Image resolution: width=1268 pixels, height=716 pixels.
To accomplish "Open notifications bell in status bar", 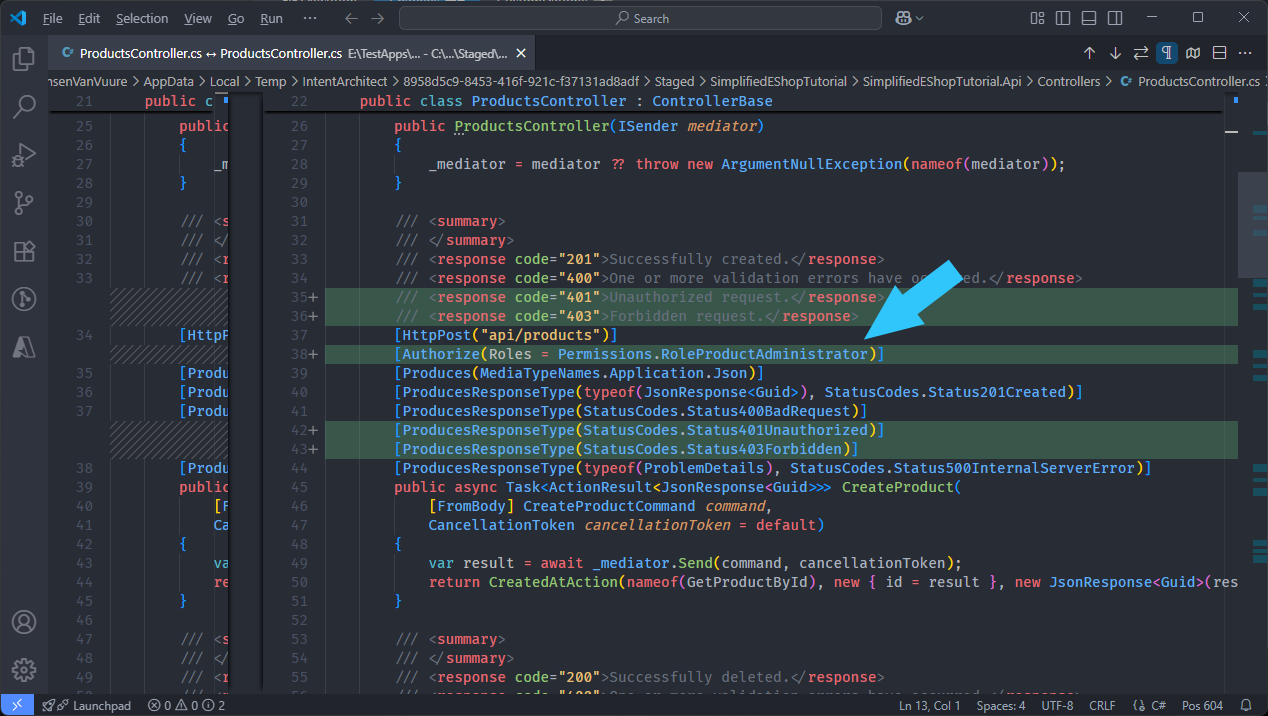I will tap(1245, 705).
